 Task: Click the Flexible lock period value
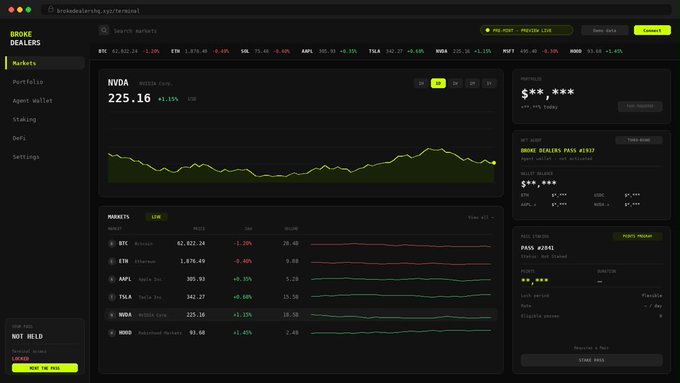tap(652, 295)
